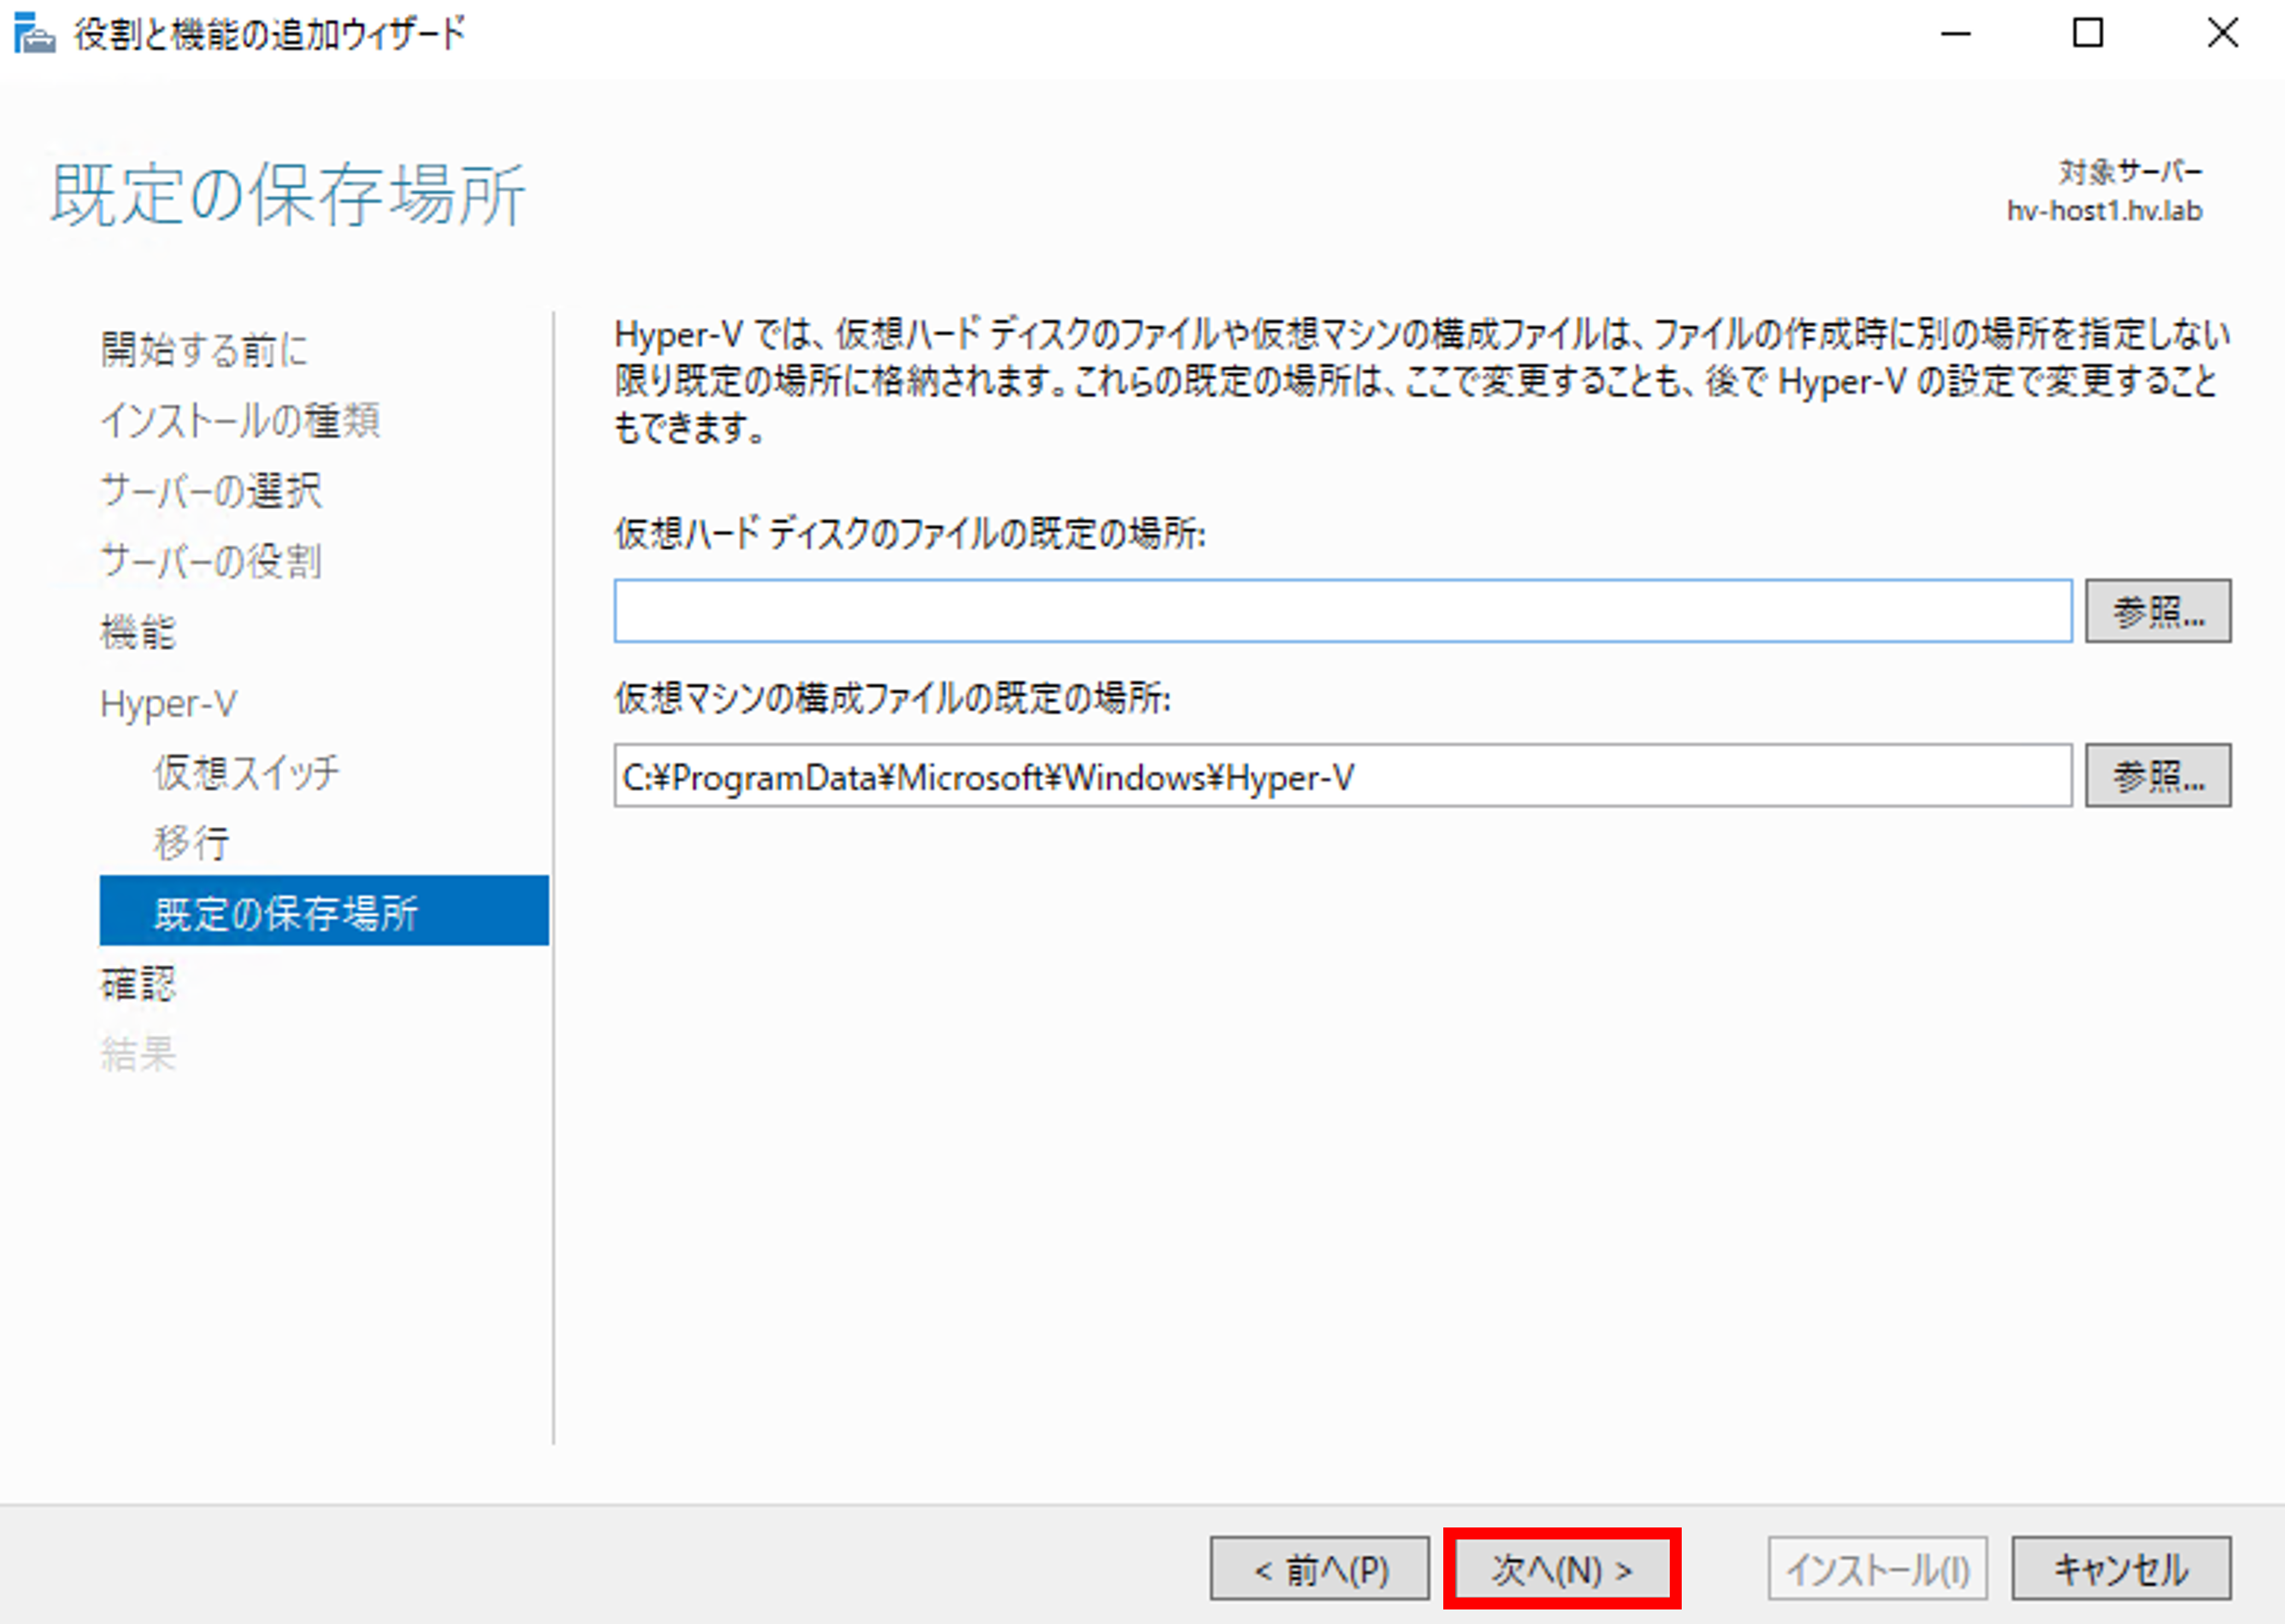Maximize the wizard window
2285x1624 pixels.
[x=2087, y=34]
